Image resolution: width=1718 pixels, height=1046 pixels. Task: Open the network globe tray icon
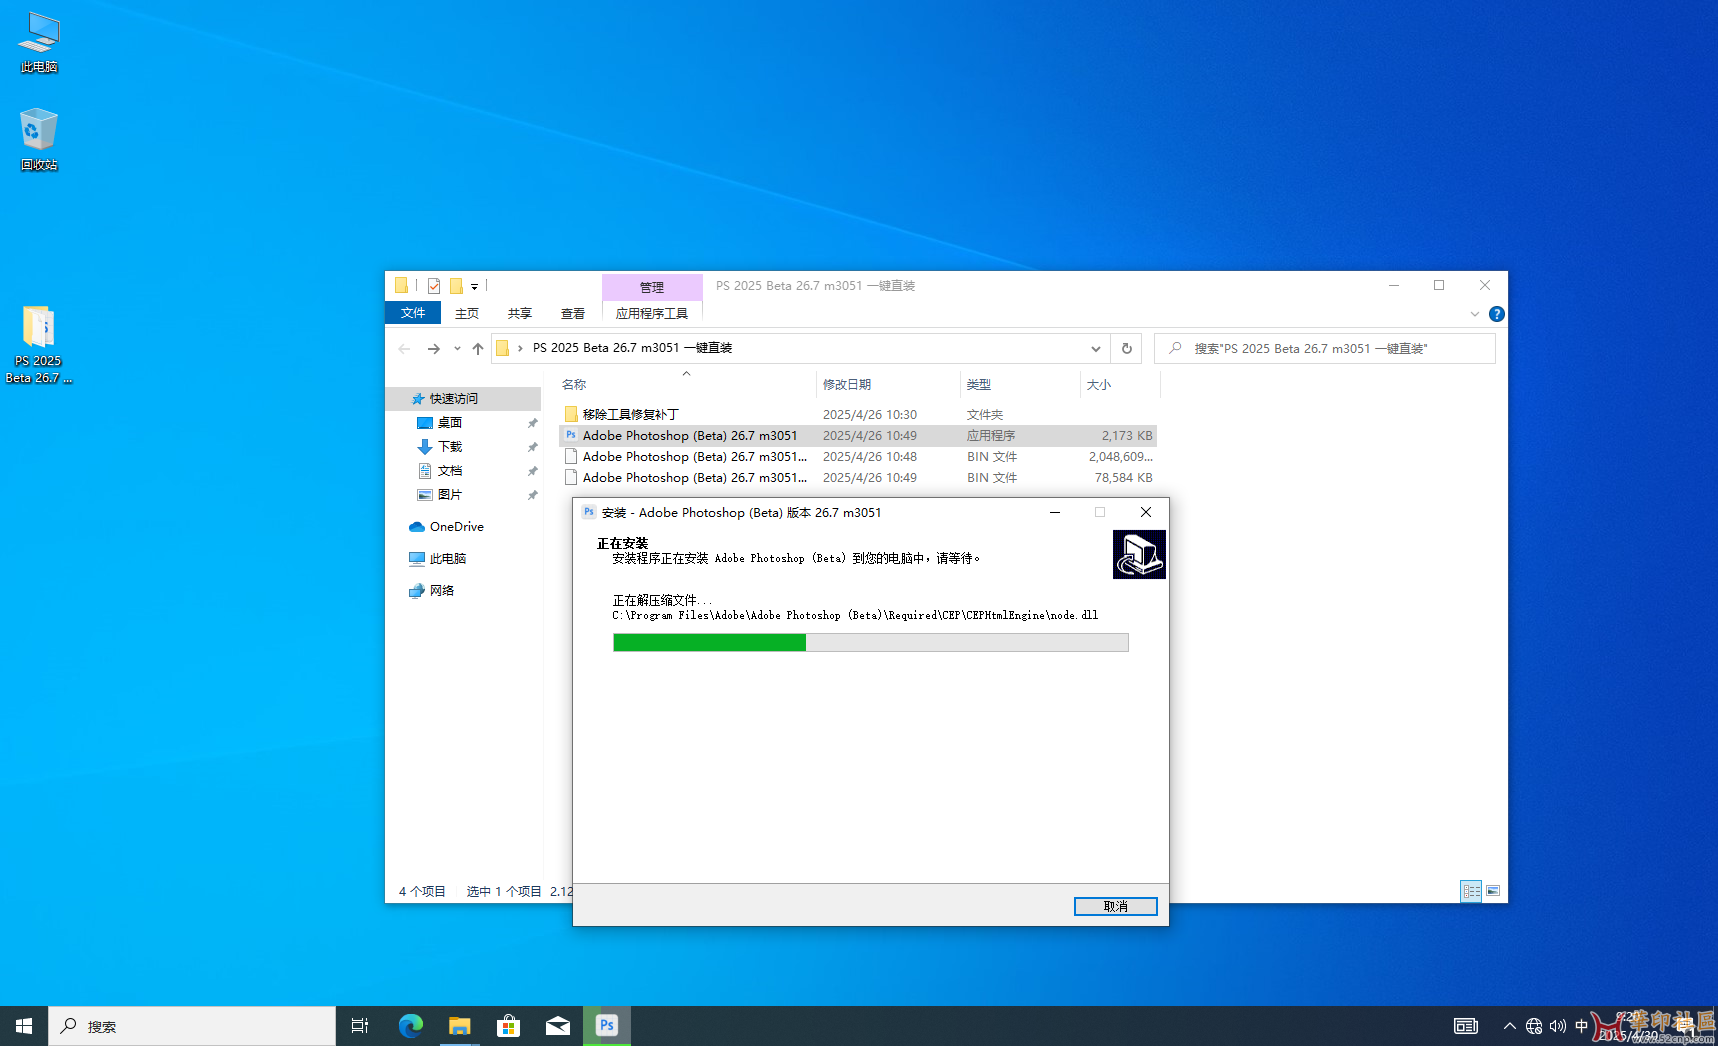(1534, 1026)
